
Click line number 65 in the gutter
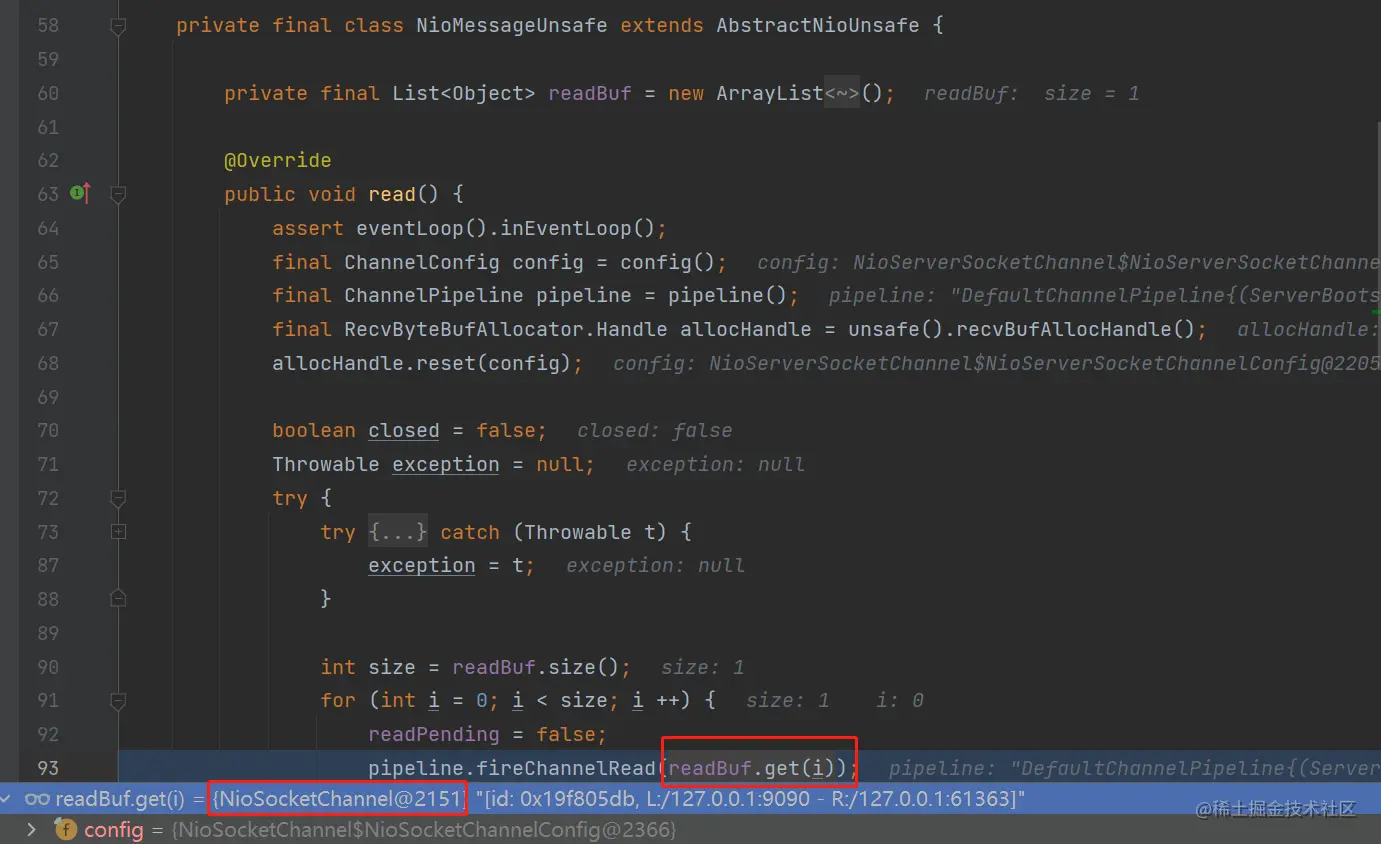pyautogui.click(x=48, y=262)
